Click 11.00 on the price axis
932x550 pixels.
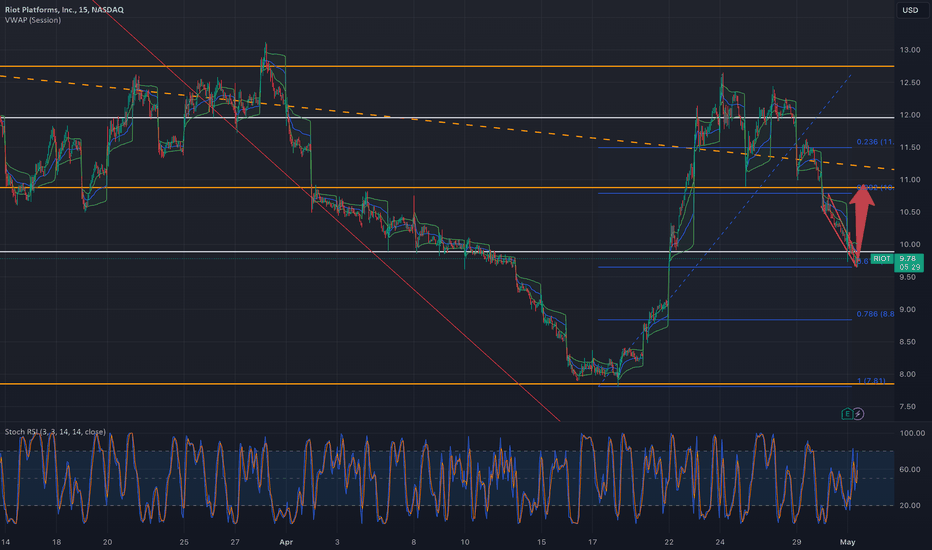click(910, 180)
